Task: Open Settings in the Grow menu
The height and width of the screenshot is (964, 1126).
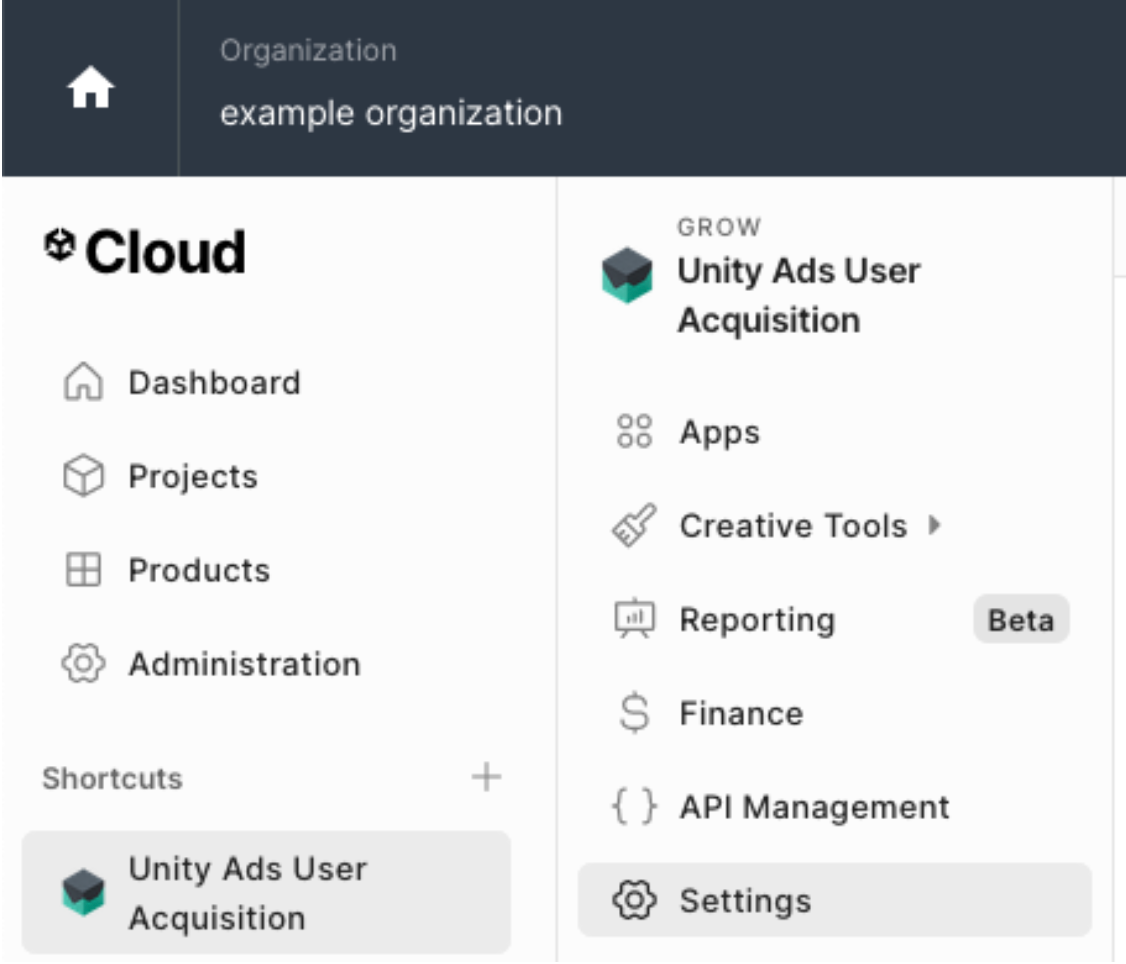Action: tap(834, 901)
